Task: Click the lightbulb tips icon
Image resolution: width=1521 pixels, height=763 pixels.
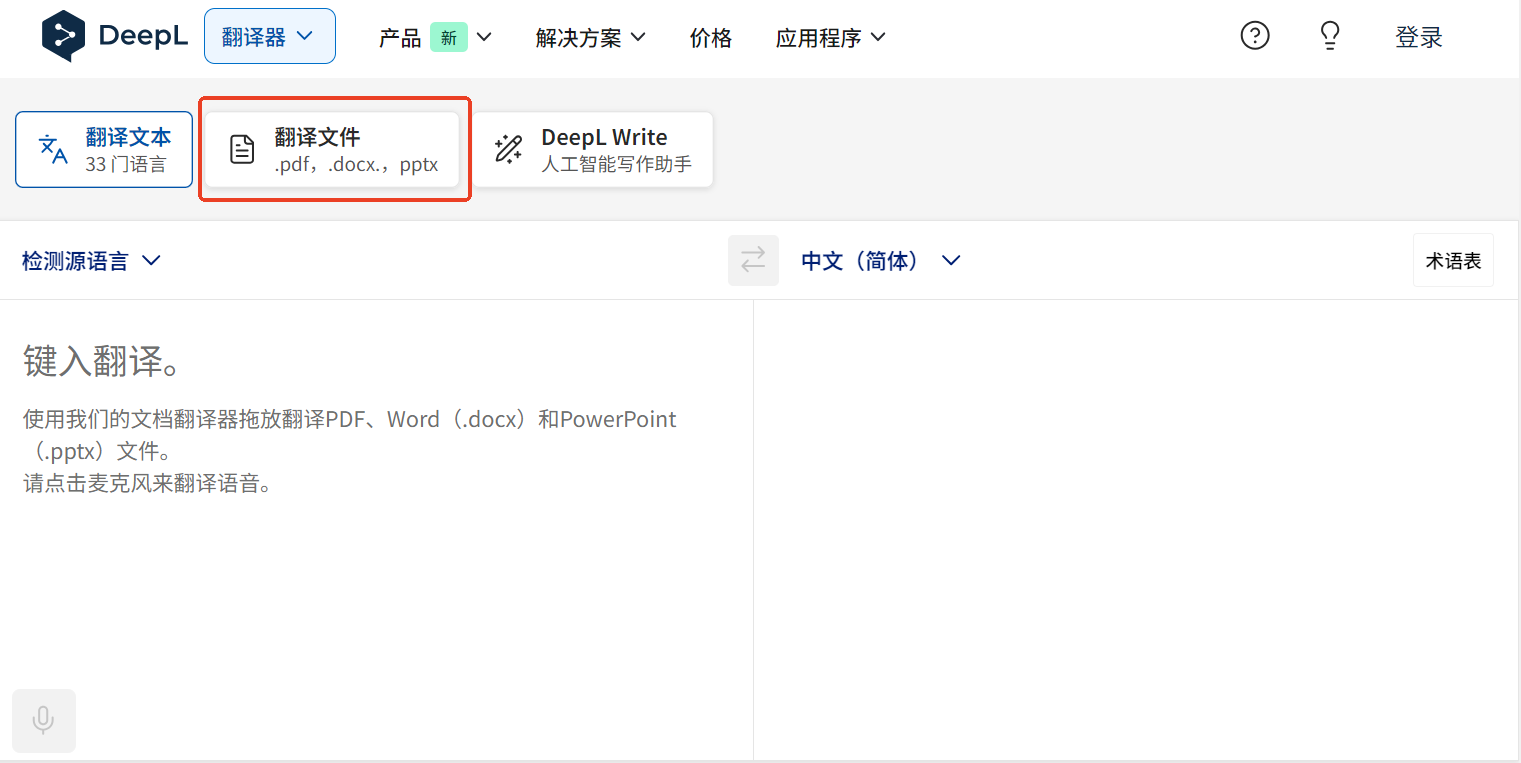Action: tap(1329, 36)
